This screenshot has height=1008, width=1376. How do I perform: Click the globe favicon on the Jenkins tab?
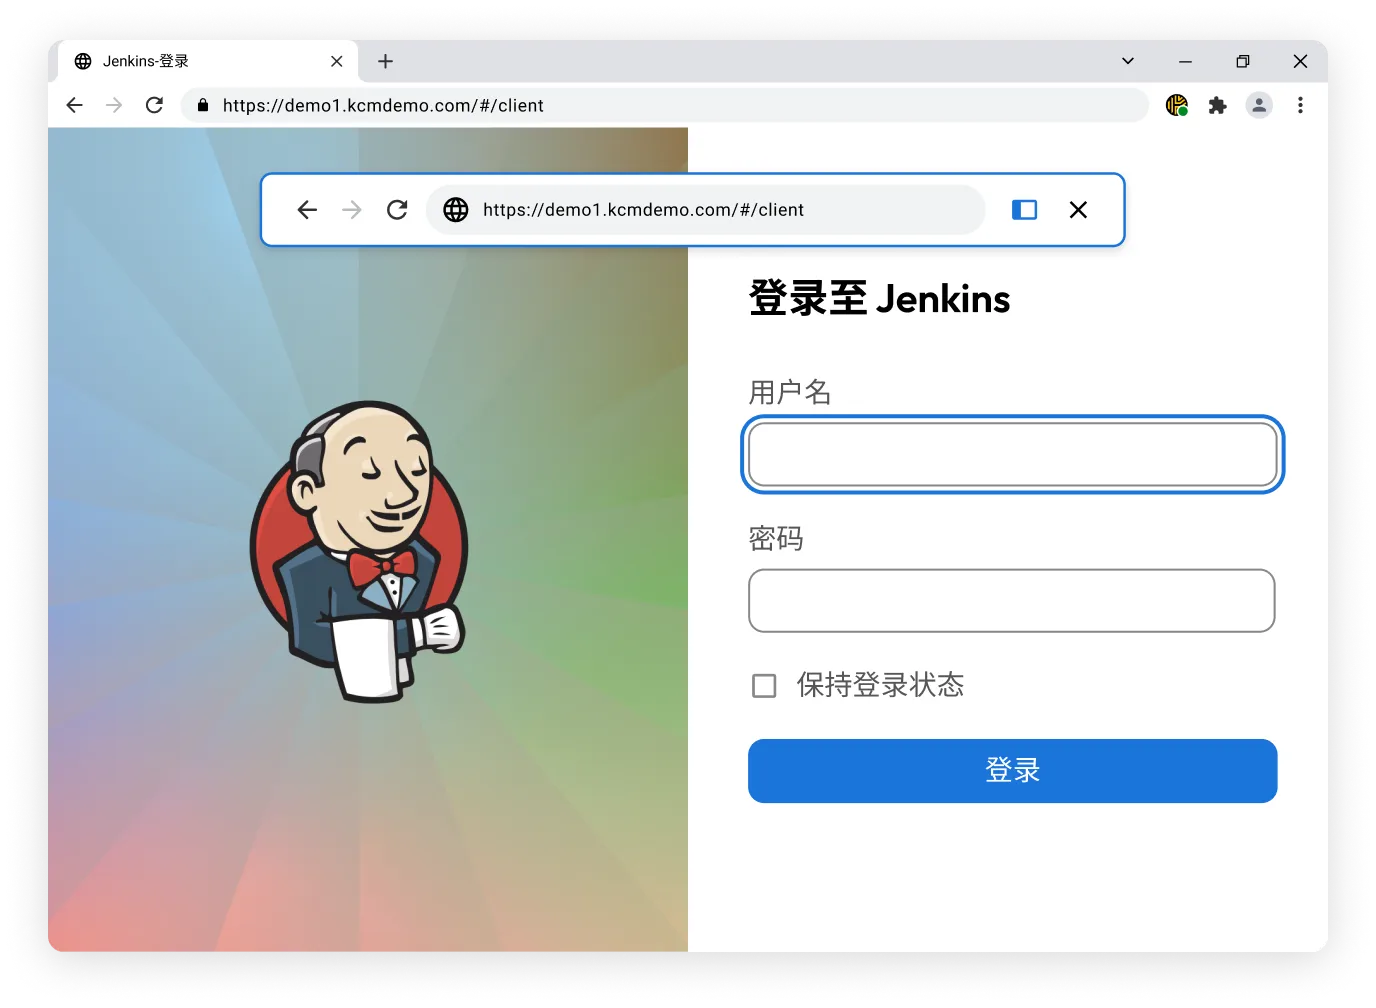(x=83, y=61)
